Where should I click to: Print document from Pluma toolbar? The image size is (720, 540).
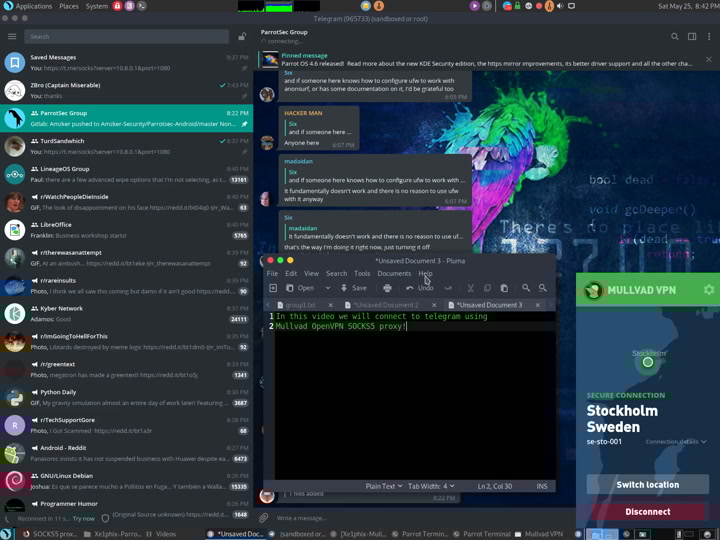(x=388, y=288)
